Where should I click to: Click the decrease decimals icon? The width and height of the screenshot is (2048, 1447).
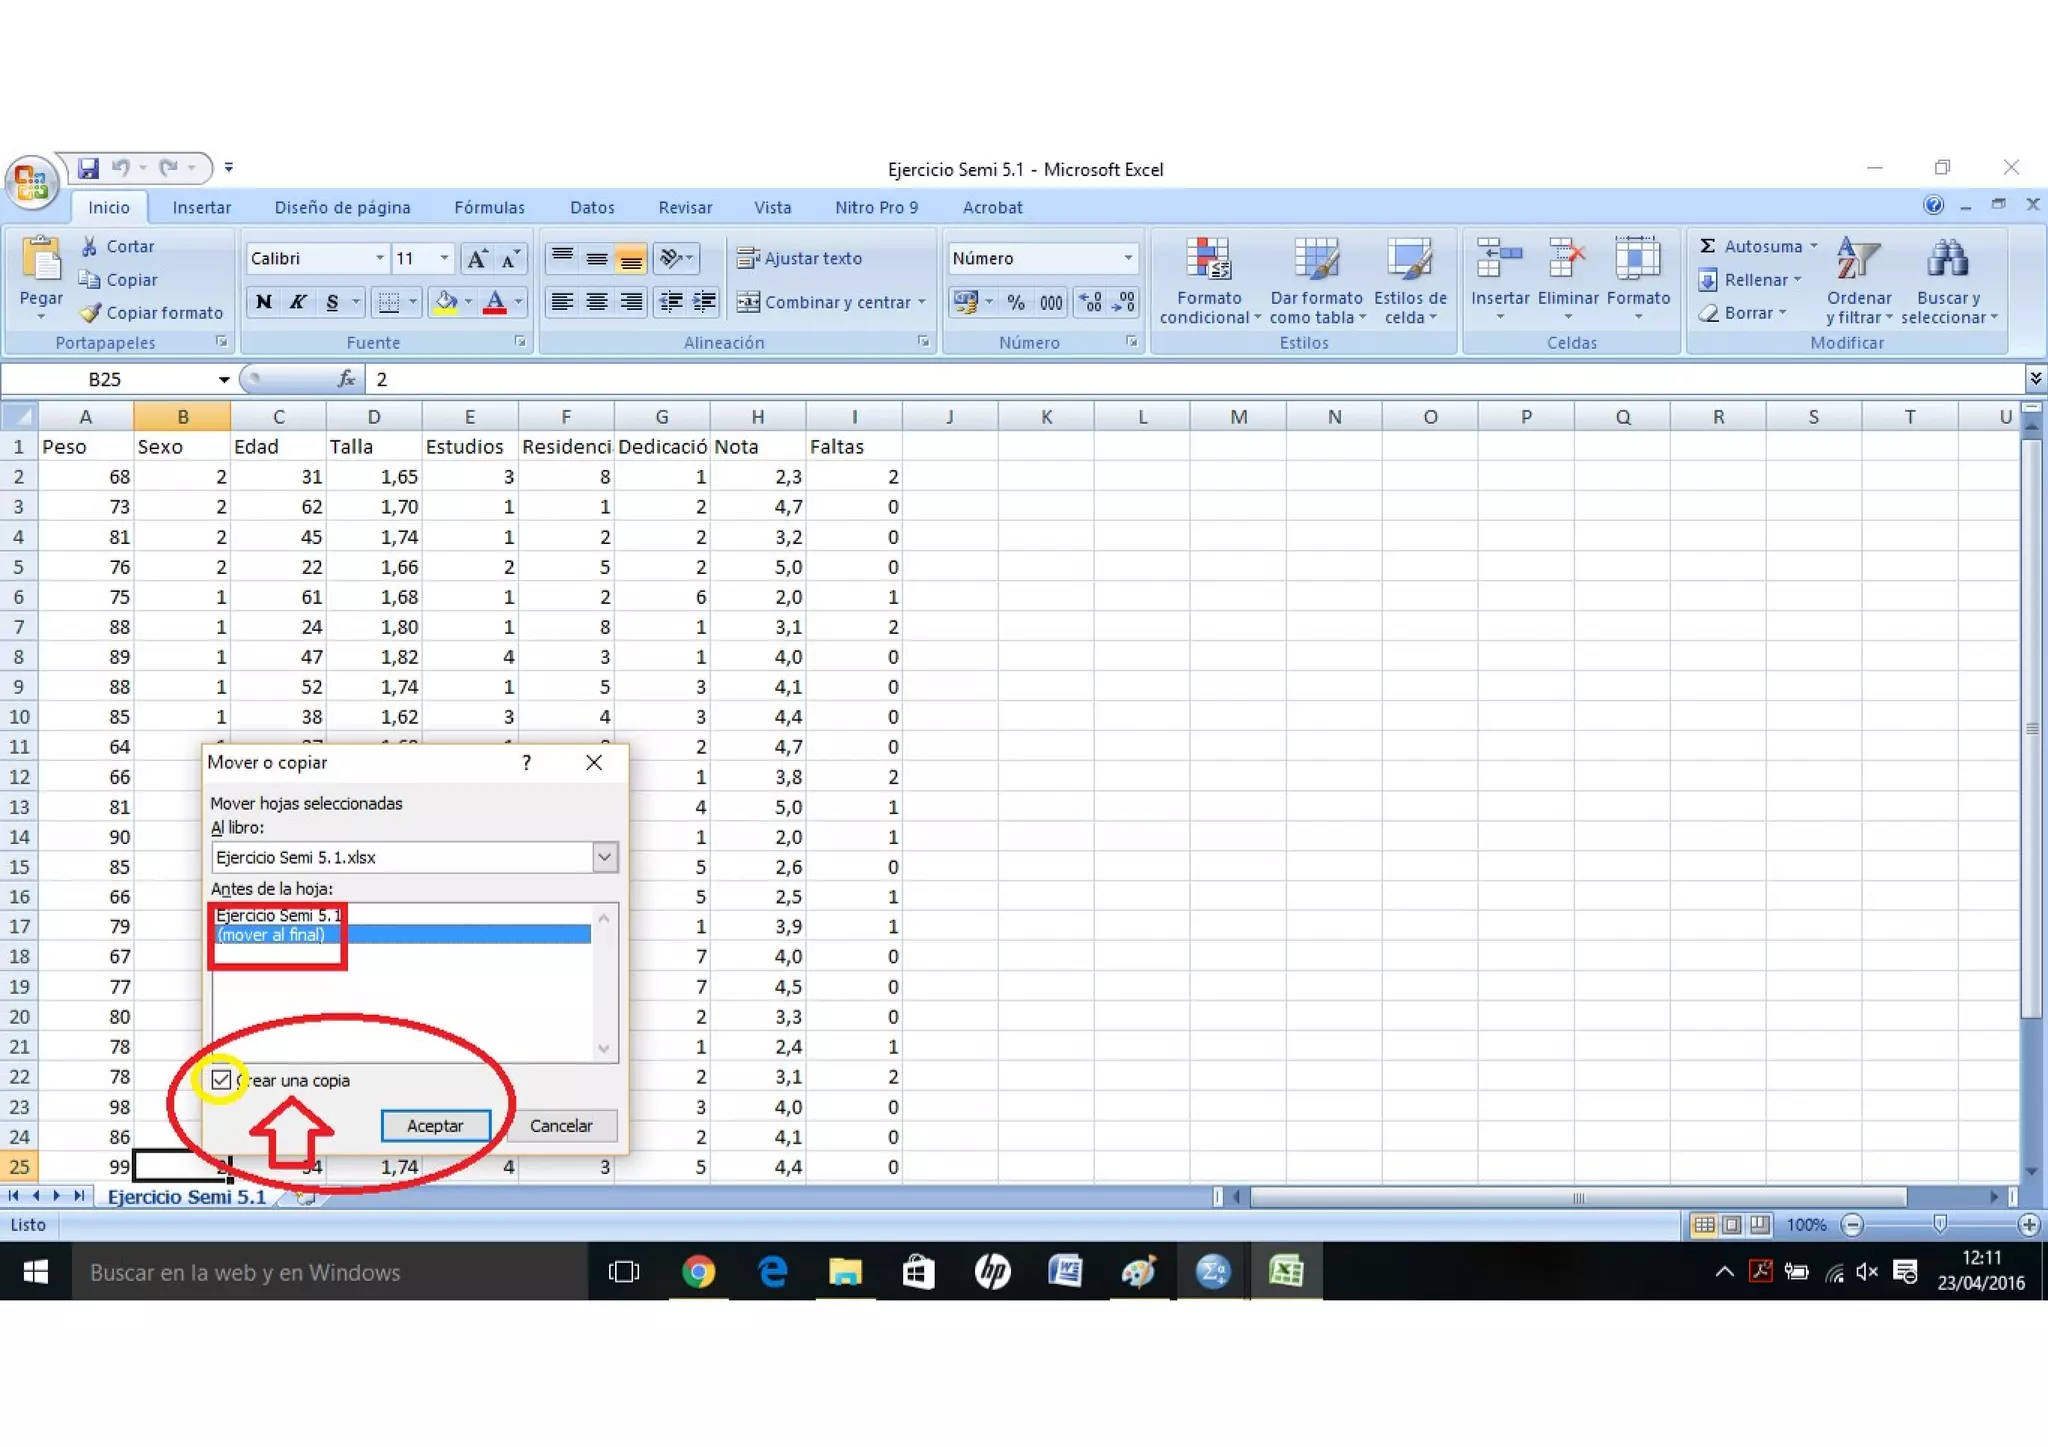tap(1124, 302)
